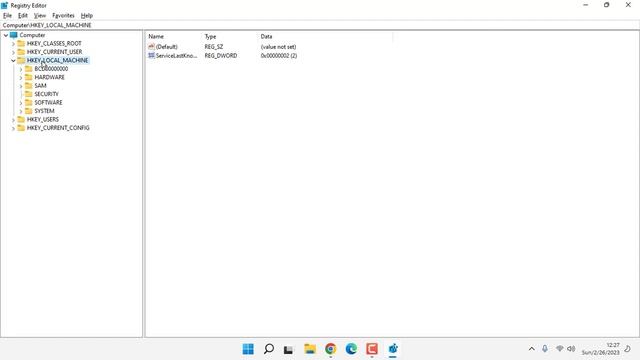Open the View menu
The height and width of the screenshot is (360, 640).
40,16
